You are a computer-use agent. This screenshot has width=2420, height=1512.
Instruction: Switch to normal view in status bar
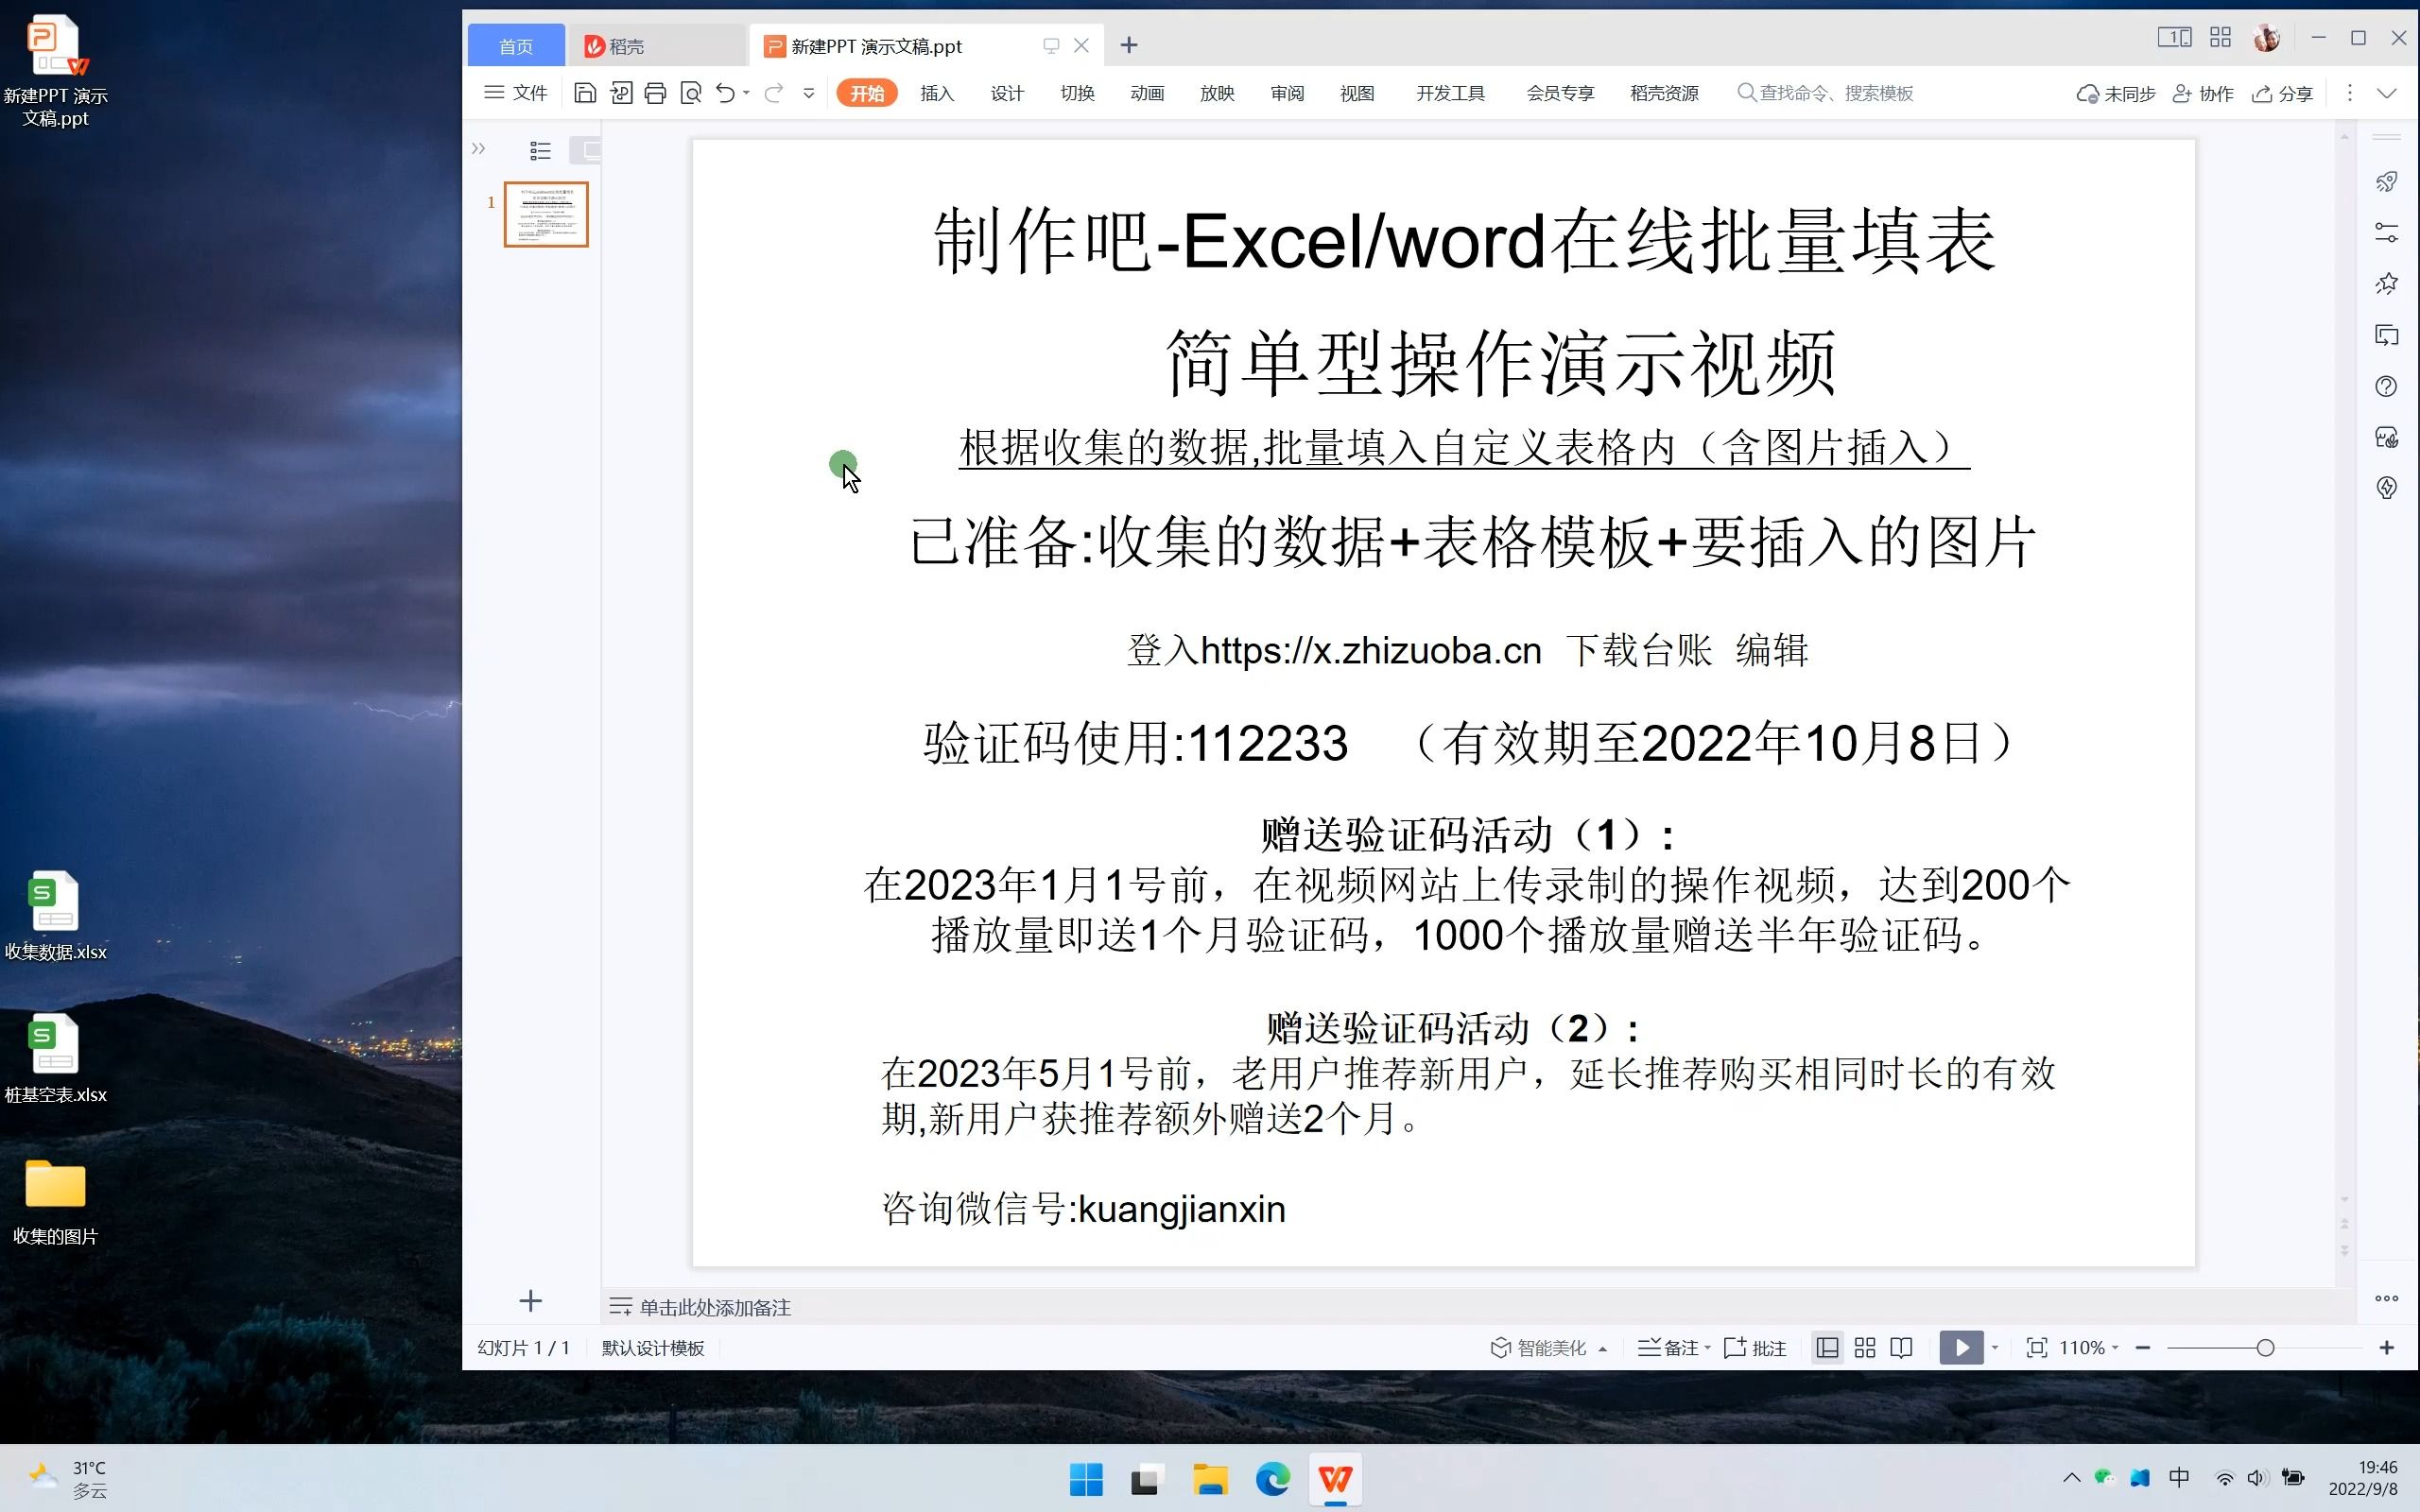pyautogui.click(x=1827, y=1348)
